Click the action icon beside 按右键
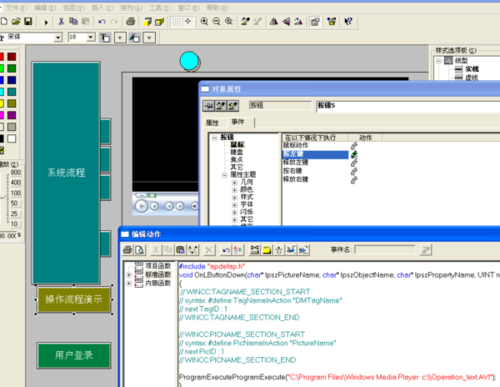500x387 pixels. pos(354,171)
